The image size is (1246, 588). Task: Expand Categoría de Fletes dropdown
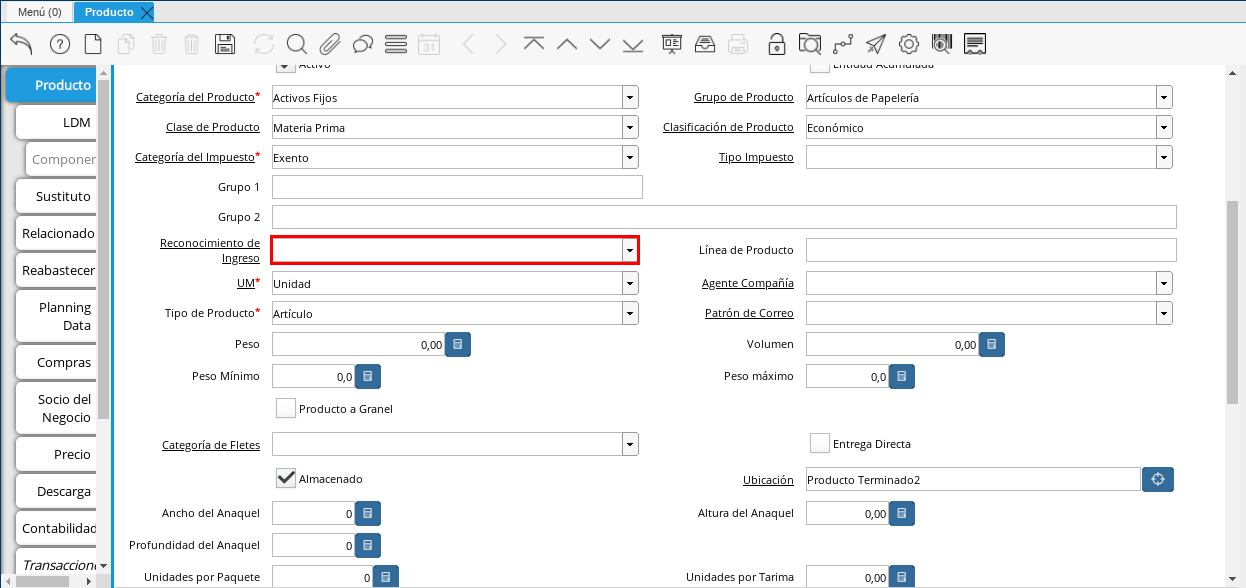[x=630, y=443]
